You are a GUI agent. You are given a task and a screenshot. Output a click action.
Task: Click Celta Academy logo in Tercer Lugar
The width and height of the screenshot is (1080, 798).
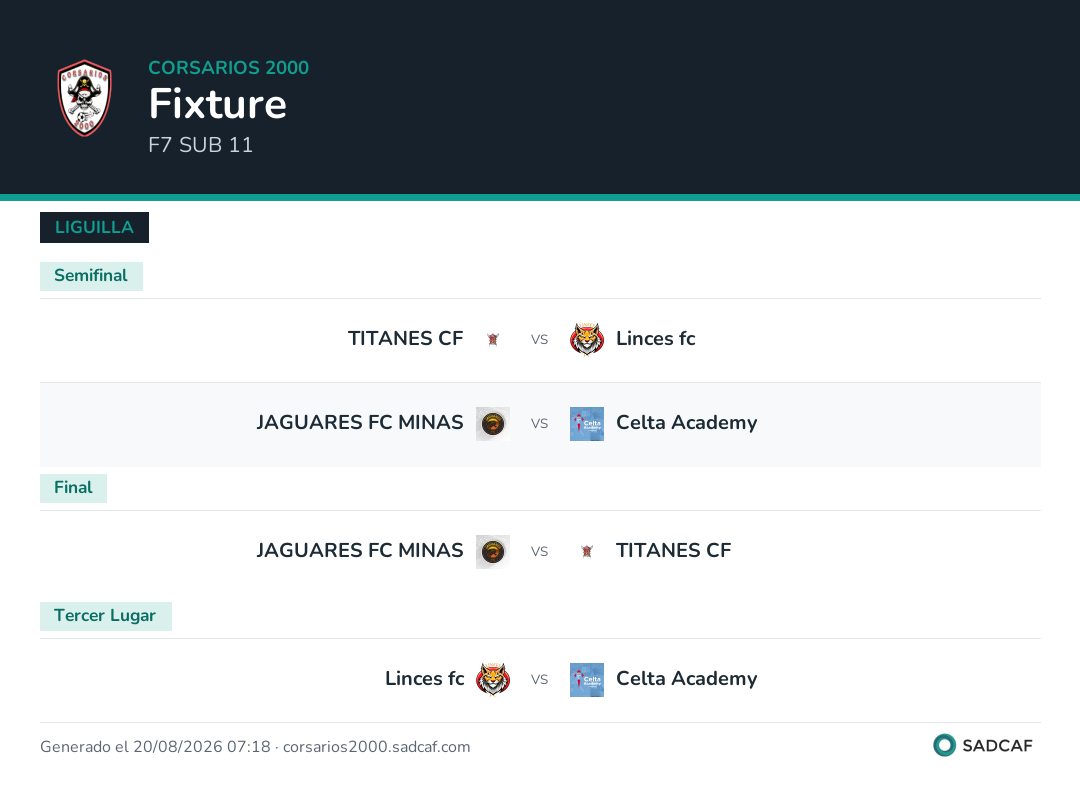tap(587, 680)
